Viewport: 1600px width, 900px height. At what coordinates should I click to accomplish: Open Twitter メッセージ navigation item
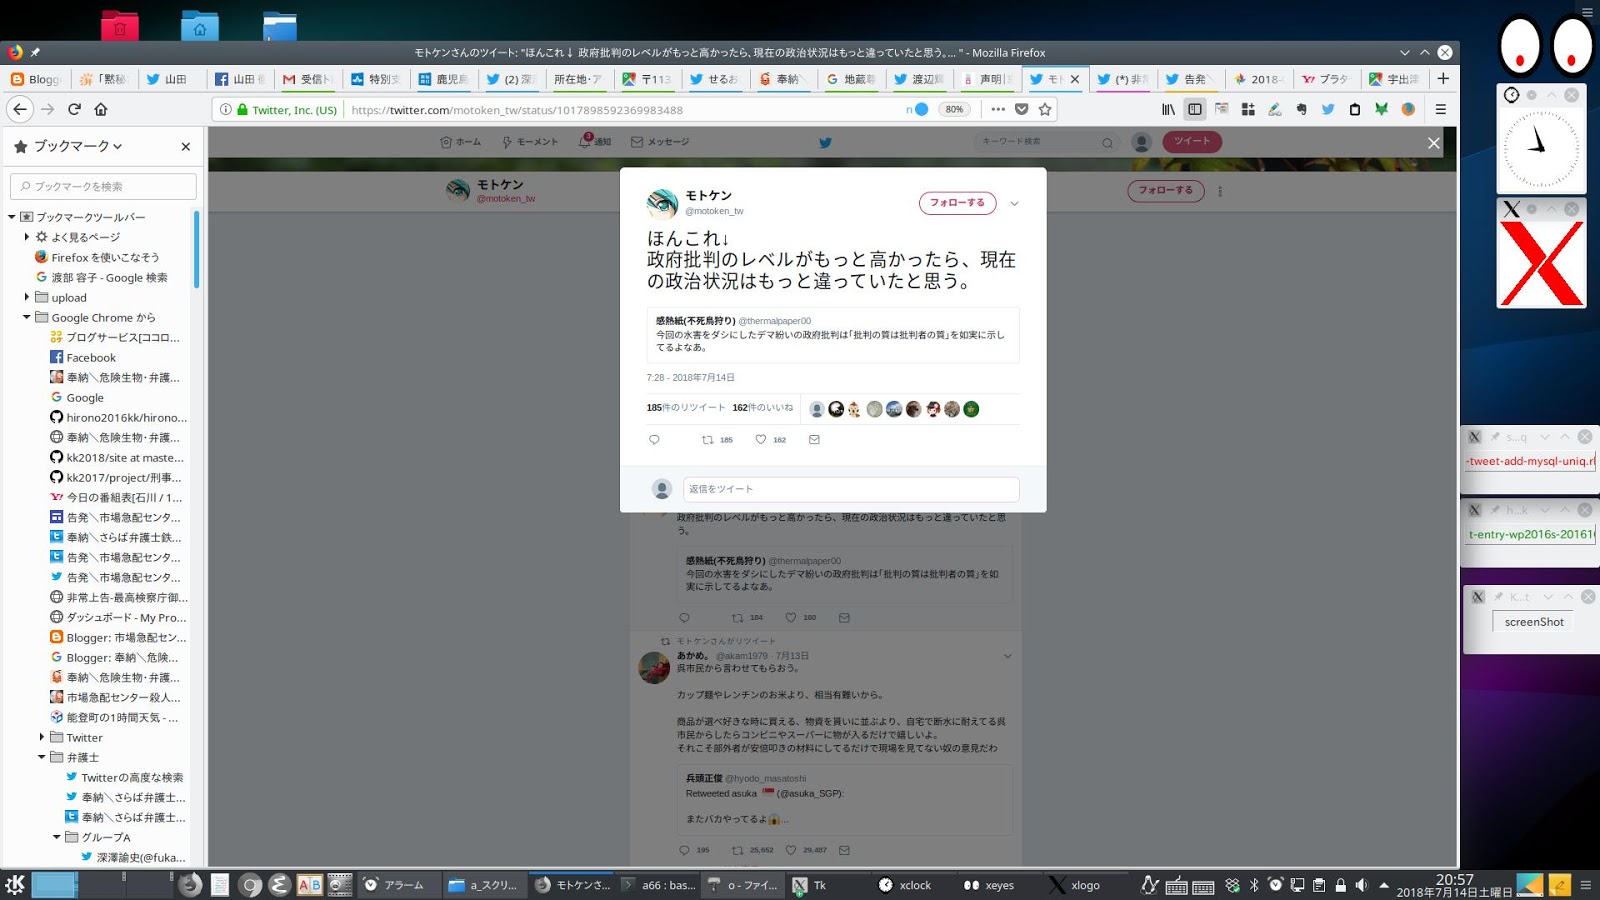click(x=660, y=142)
